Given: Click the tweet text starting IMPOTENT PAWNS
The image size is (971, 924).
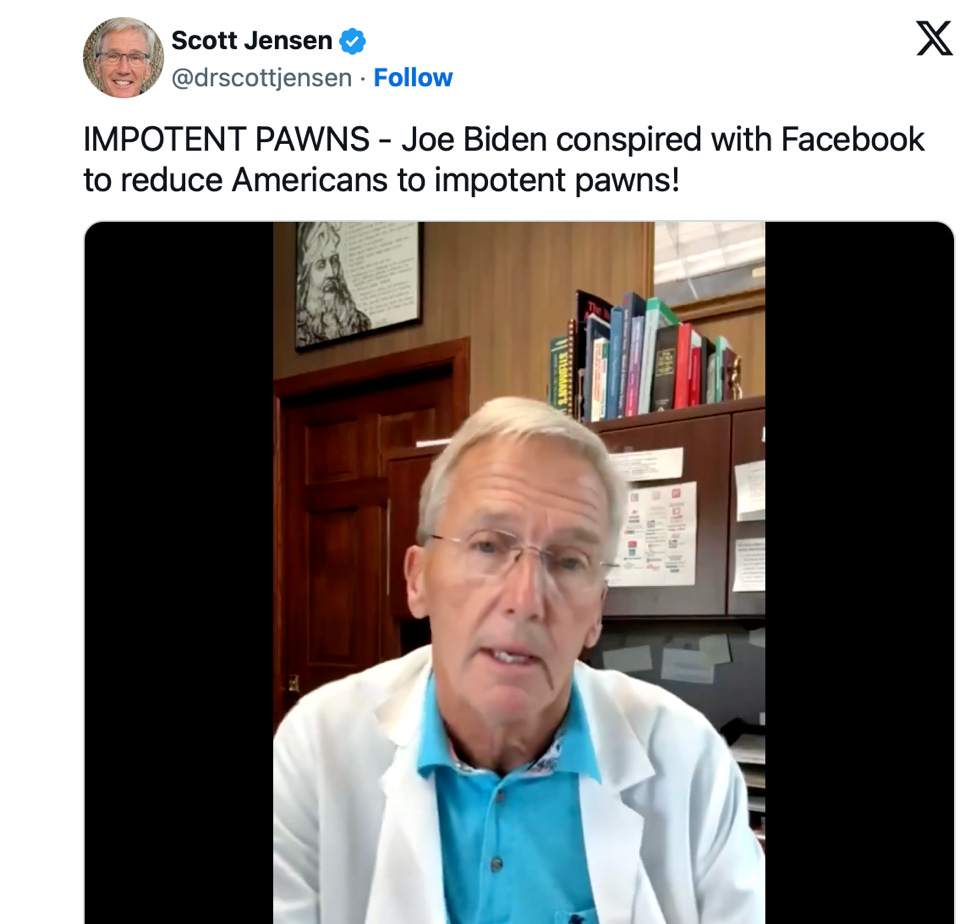Looking at the screenshot, I should [504, 159].
